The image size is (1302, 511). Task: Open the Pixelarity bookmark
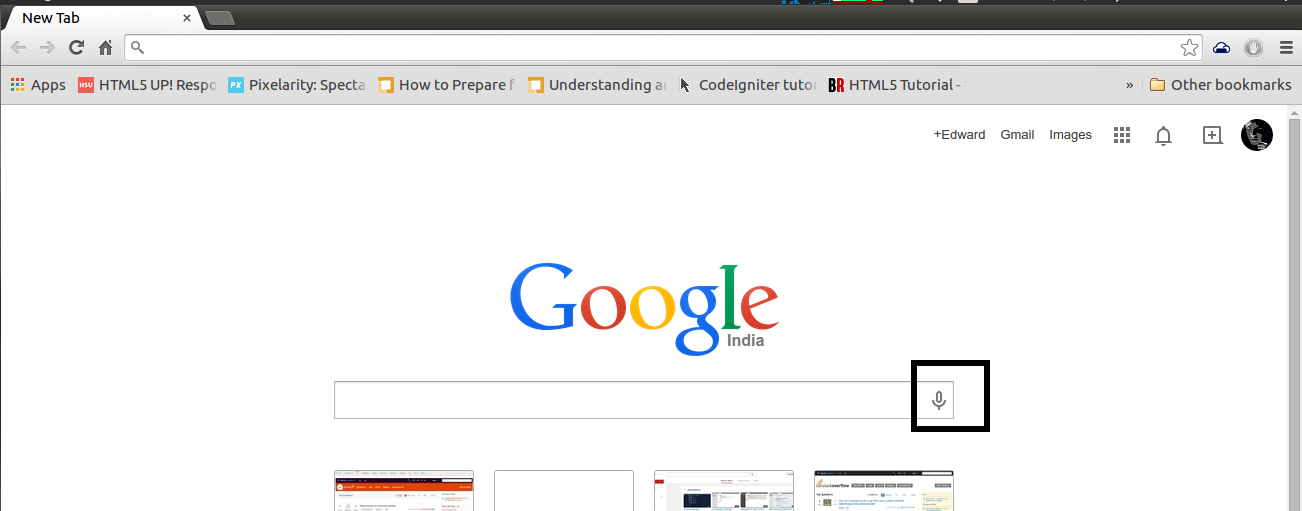point(296,85)
